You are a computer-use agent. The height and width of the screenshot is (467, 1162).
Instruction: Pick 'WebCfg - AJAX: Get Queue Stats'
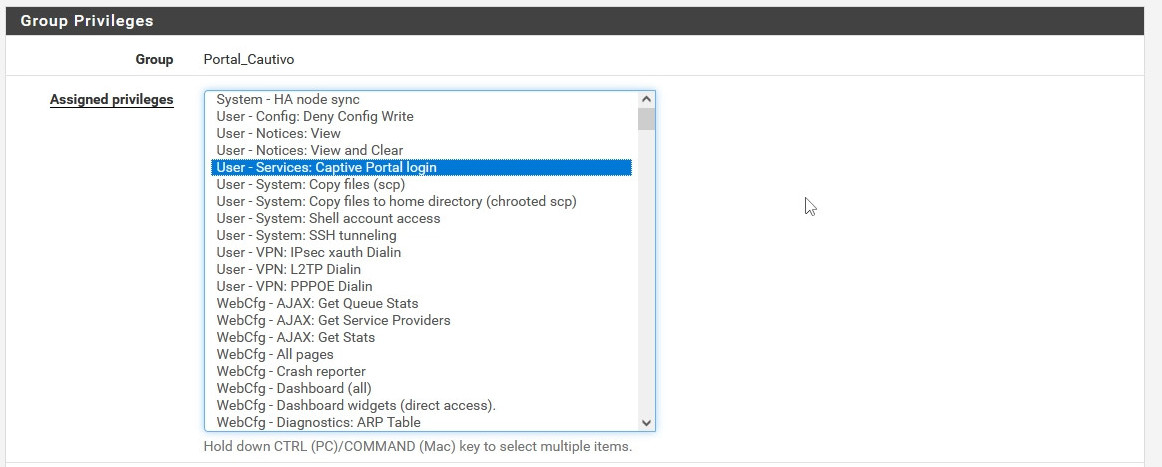[317, 303]
